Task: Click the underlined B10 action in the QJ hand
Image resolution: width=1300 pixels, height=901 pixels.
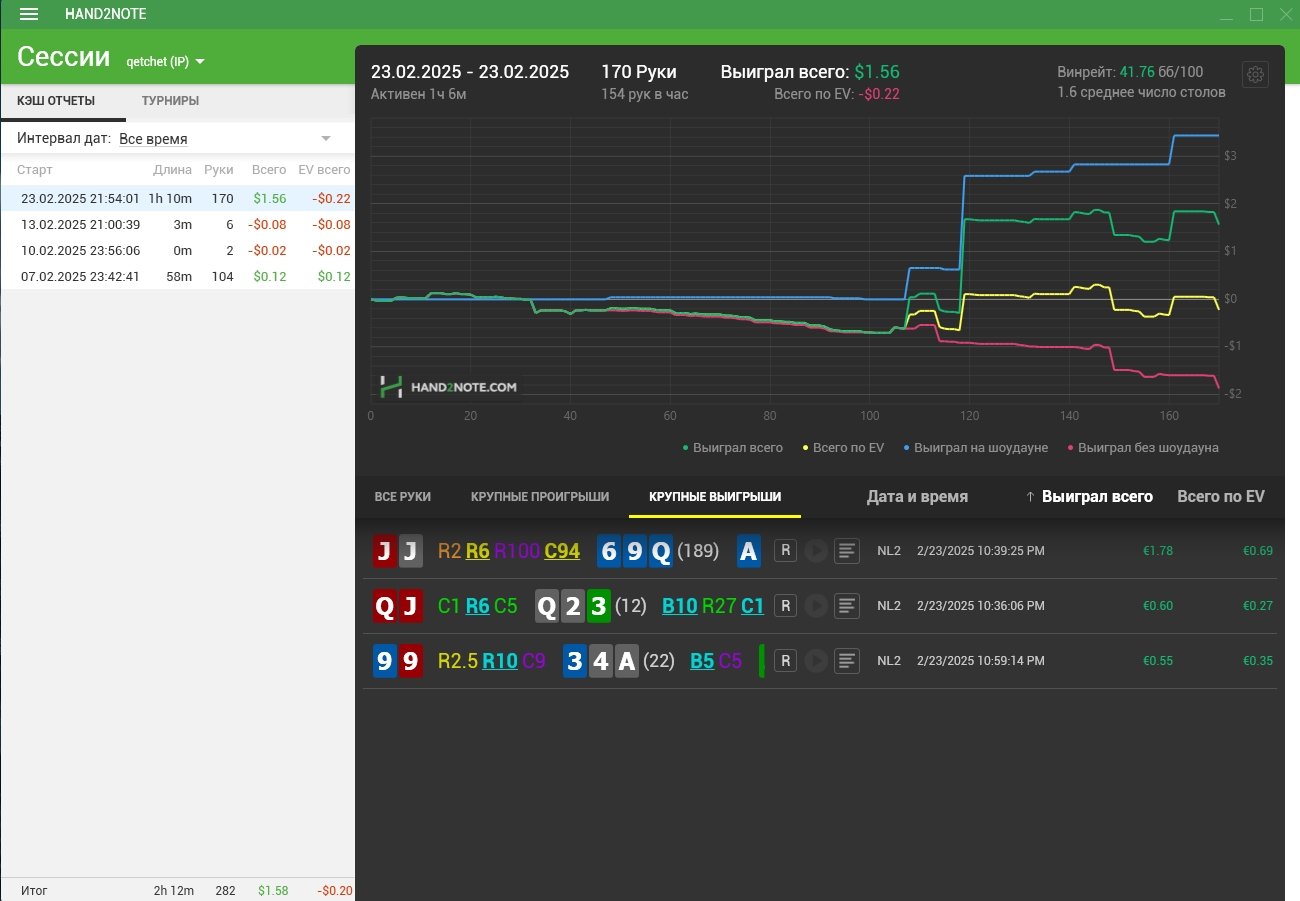Action: [680, 606]
